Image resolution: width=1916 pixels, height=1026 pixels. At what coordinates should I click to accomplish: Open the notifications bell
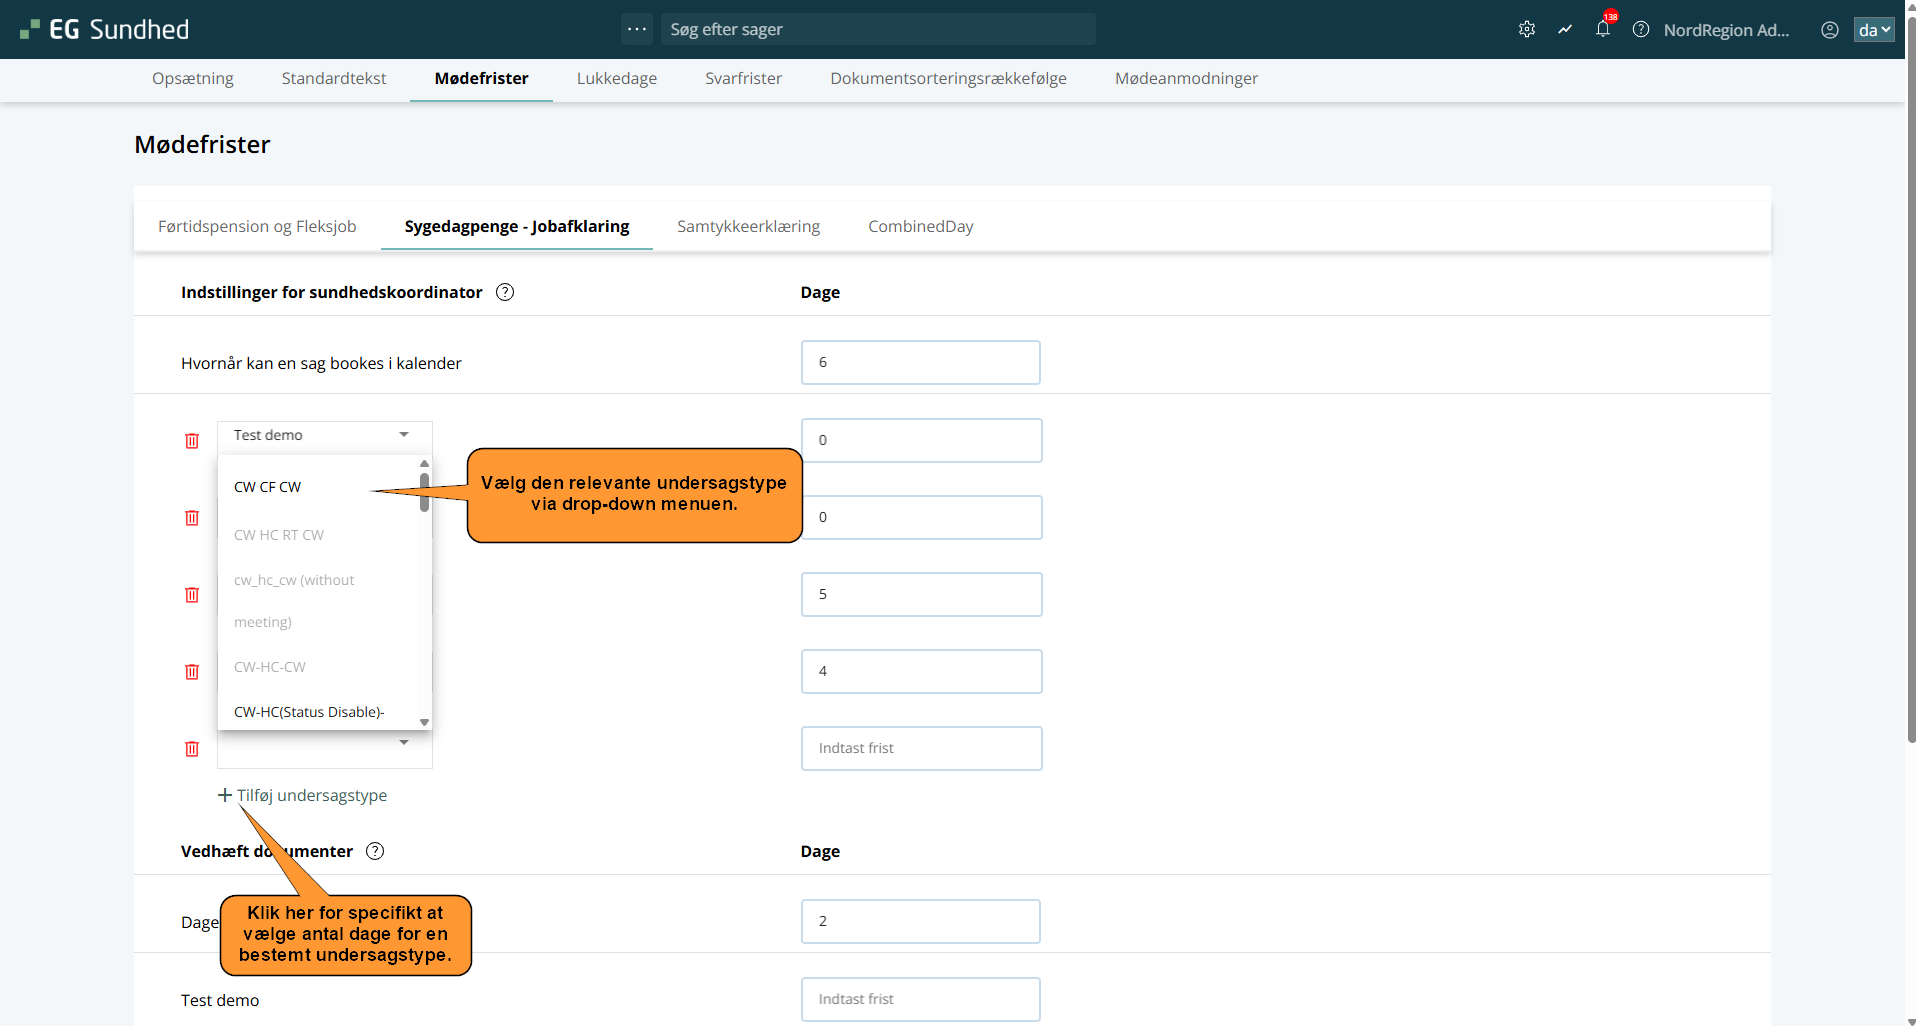(1603, 29)
